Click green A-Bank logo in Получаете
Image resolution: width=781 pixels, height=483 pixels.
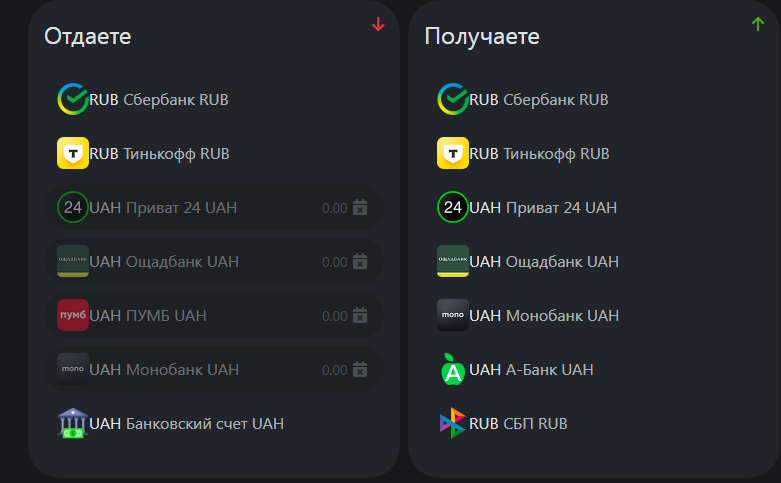tap(453, 369)
